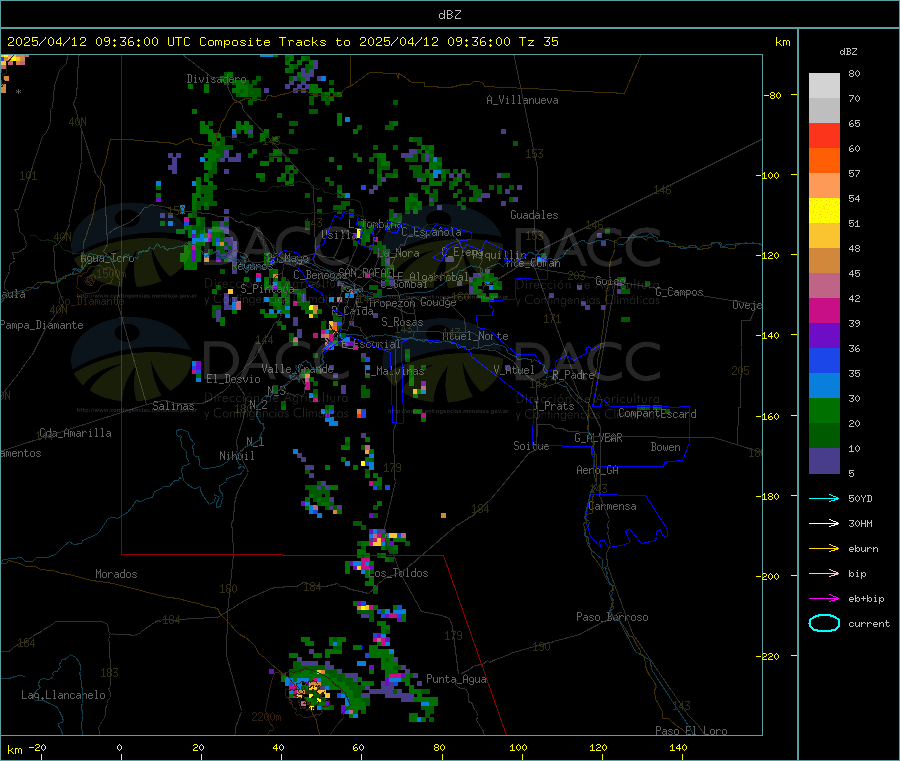Image resolution: width=900 pixels, height=761 pixels.
Task: Click the 'Soitue' map label
Action: (531, 446)
